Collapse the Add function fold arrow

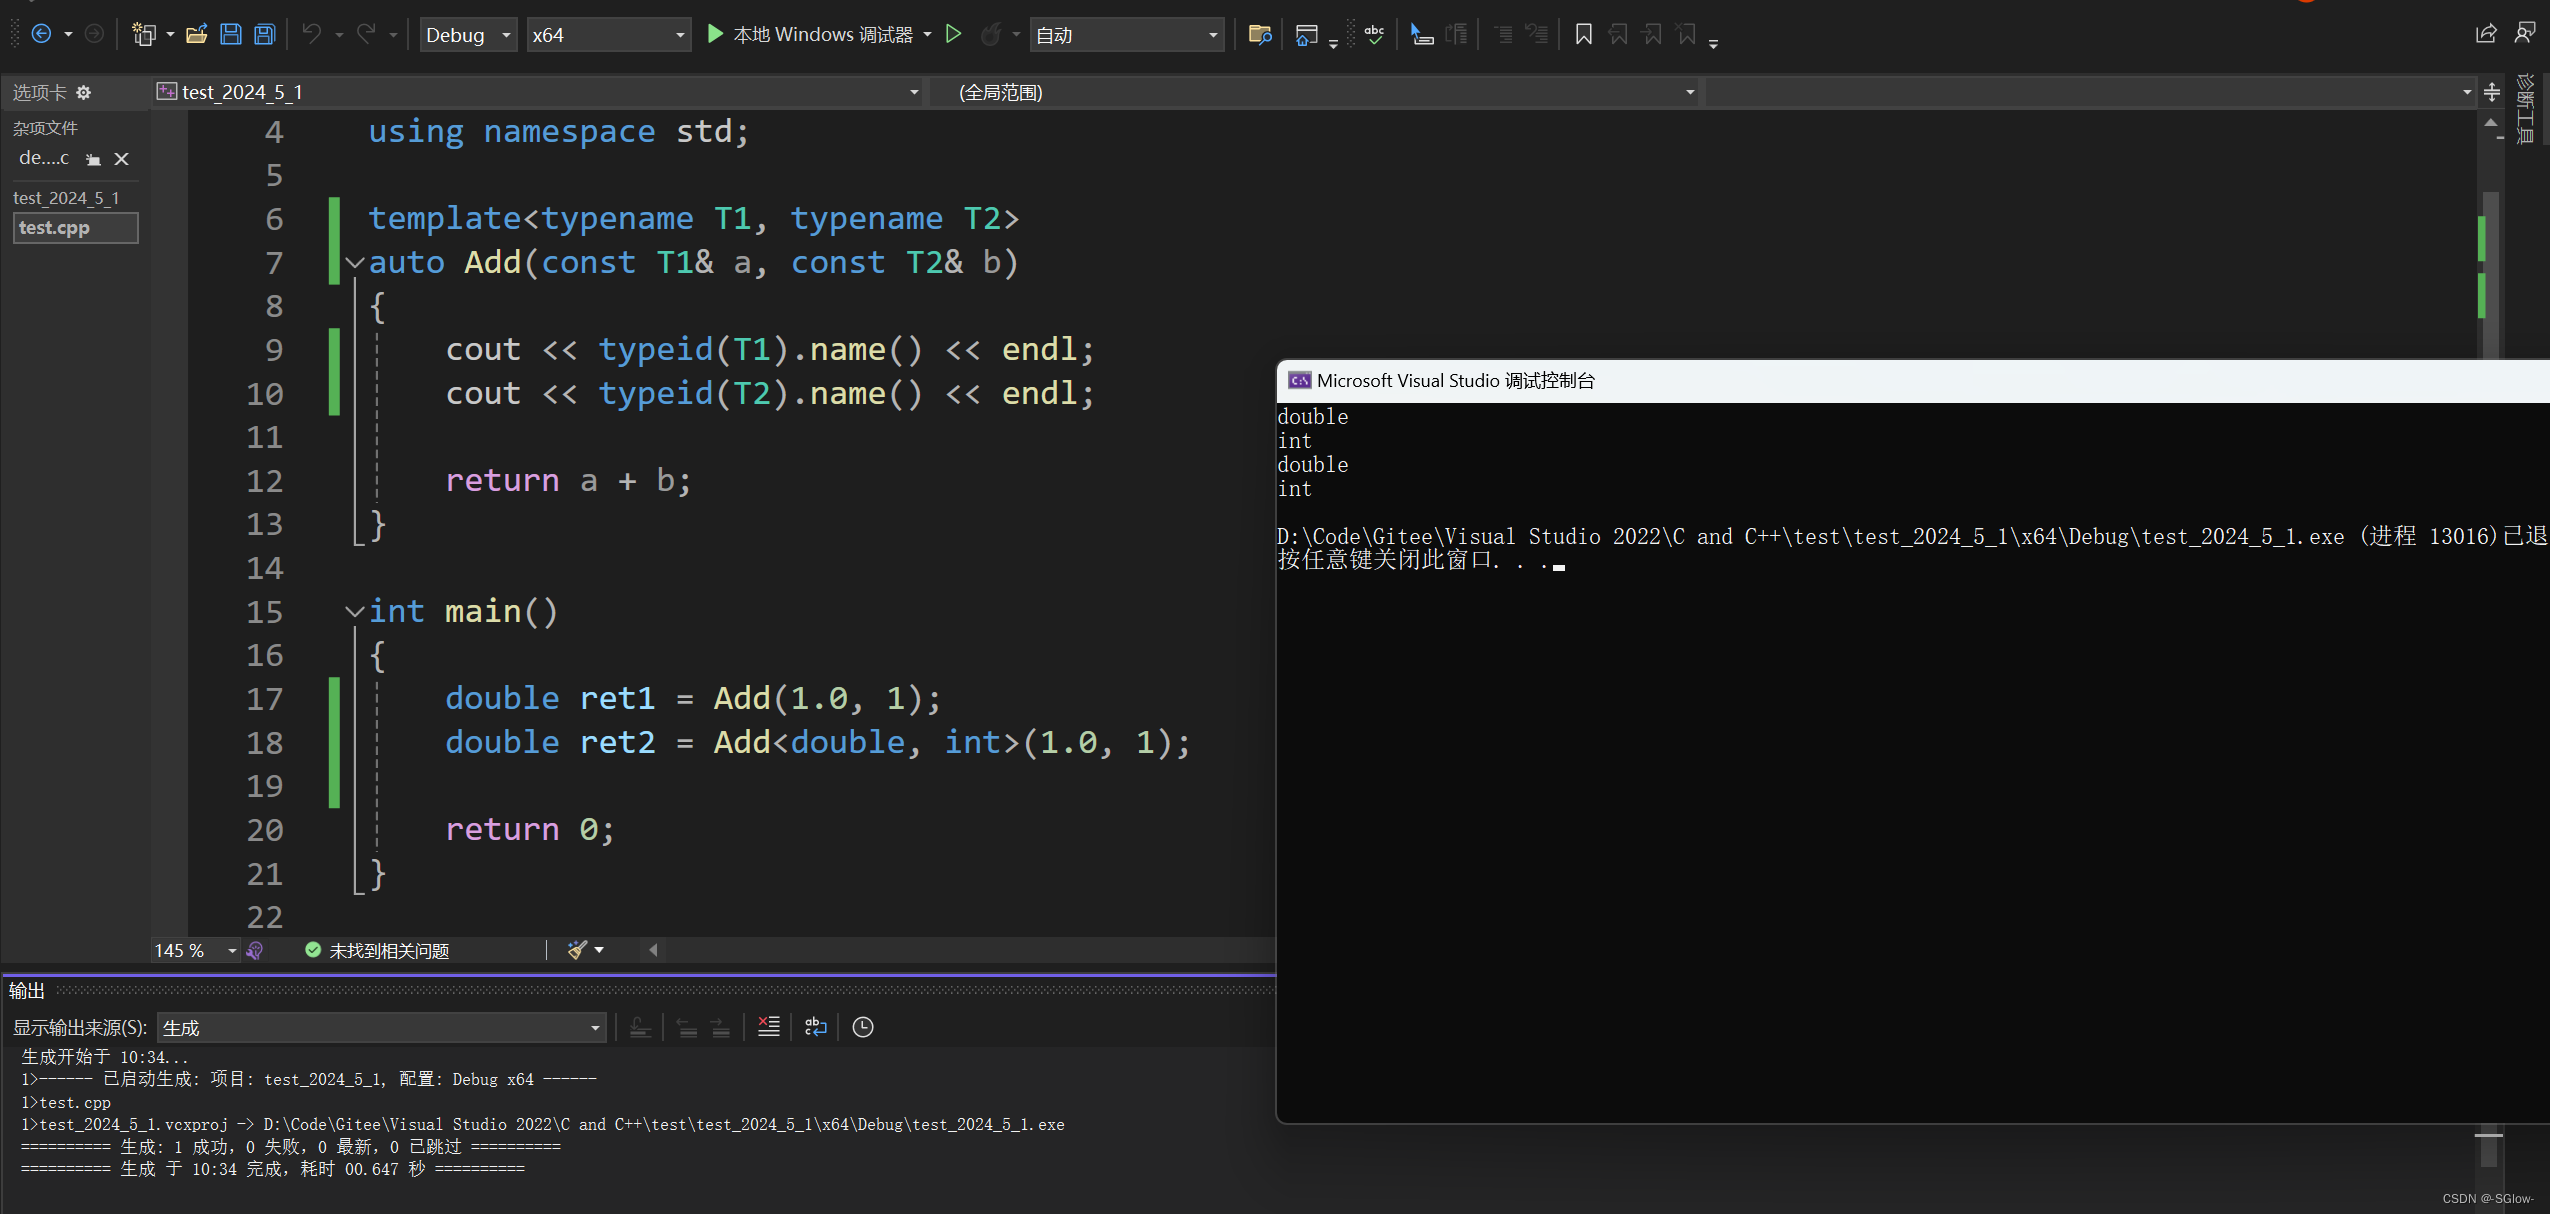(355, 263)
